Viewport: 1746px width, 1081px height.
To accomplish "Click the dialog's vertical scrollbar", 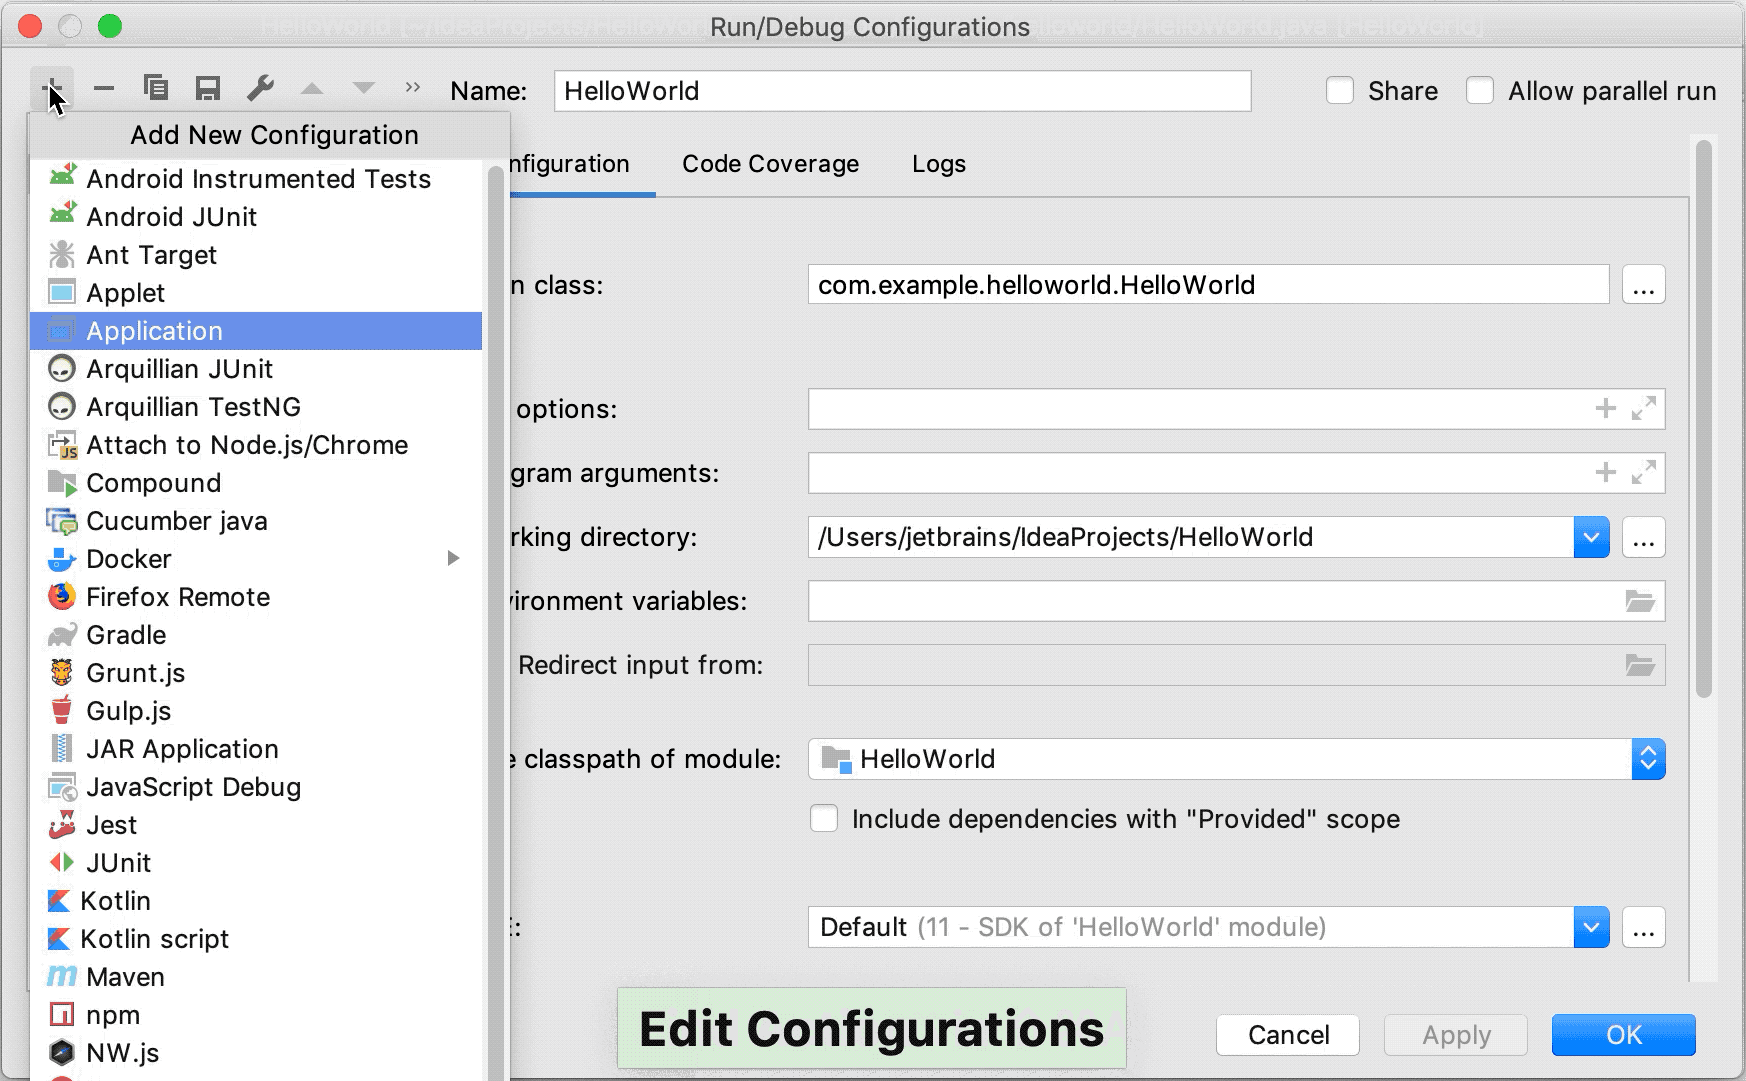I will pos(1704,420).
